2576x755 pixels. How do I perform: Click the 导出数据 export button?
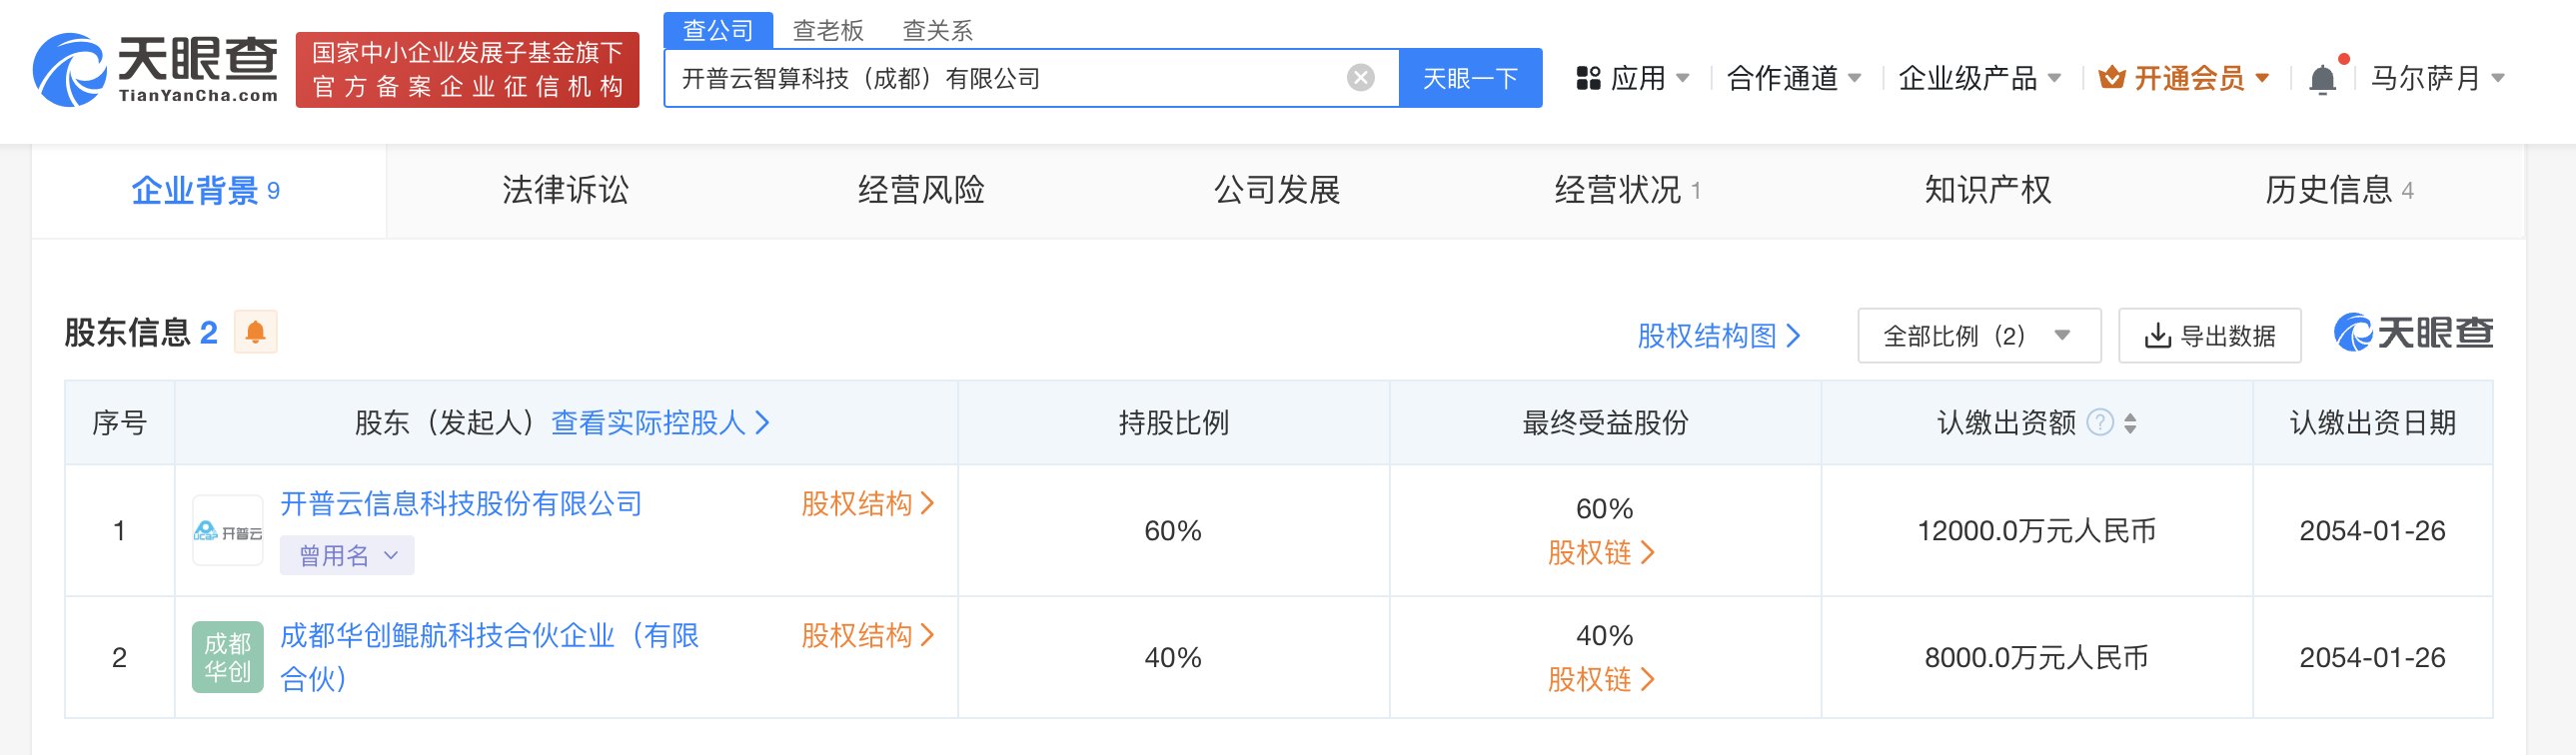[2210, 335]
